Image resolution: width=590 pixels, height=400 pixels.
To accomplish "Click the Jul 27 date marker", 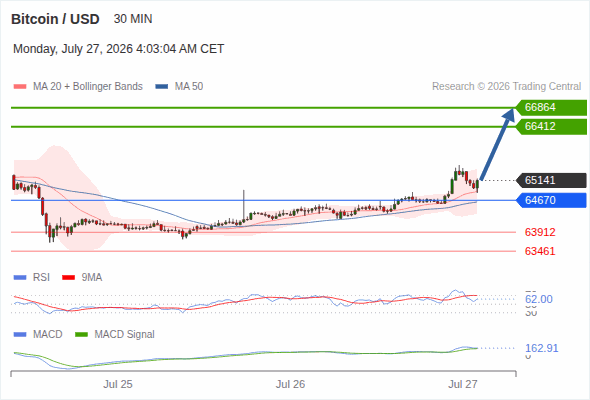I will pos(462,384).
